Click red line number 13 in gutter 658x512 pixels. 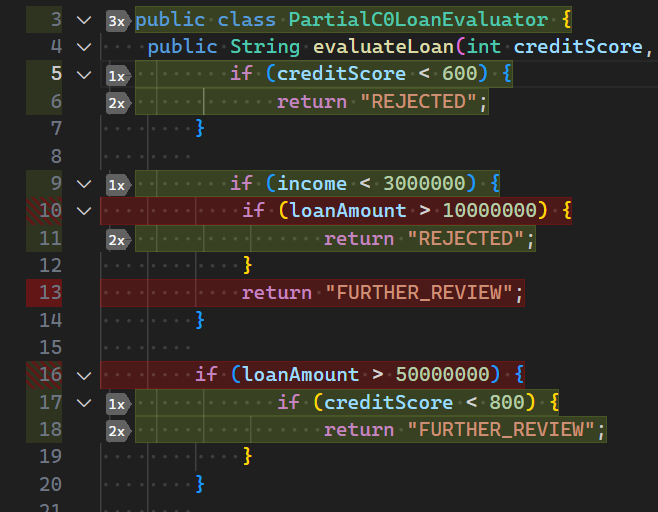coord(50,293)
